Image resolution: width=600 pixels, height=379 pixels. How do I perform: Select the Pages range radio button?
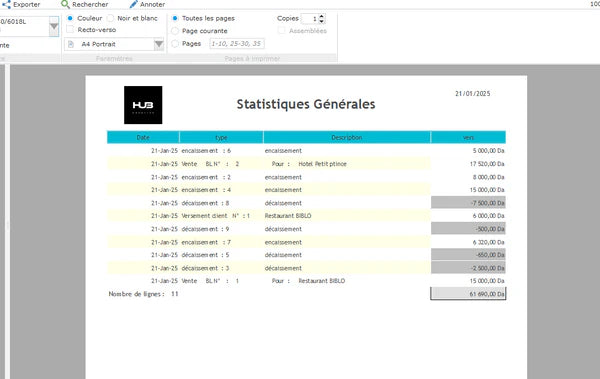175,44
